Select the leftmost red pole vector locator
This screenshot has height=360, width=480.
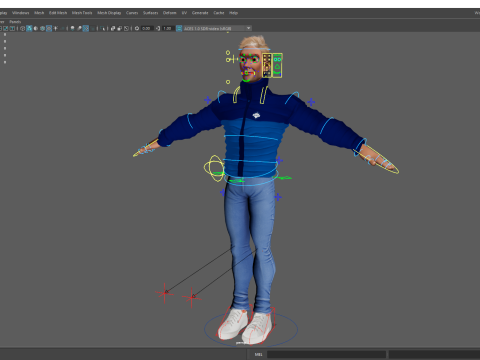(165, 293)
